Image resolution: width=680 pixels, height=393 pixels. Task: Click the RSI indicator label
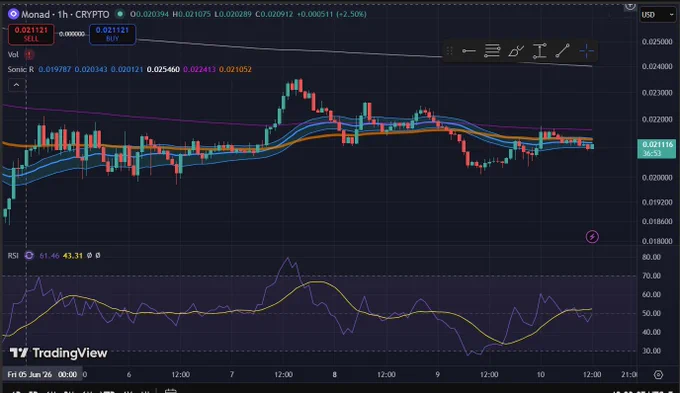(x=13, y=255)
